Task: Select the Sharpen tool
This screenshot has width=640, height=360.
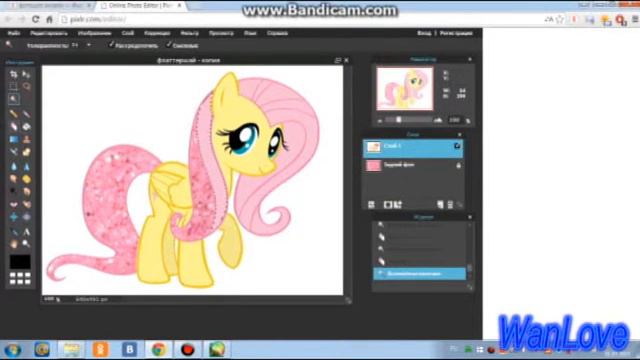Action: pos(27,166)
